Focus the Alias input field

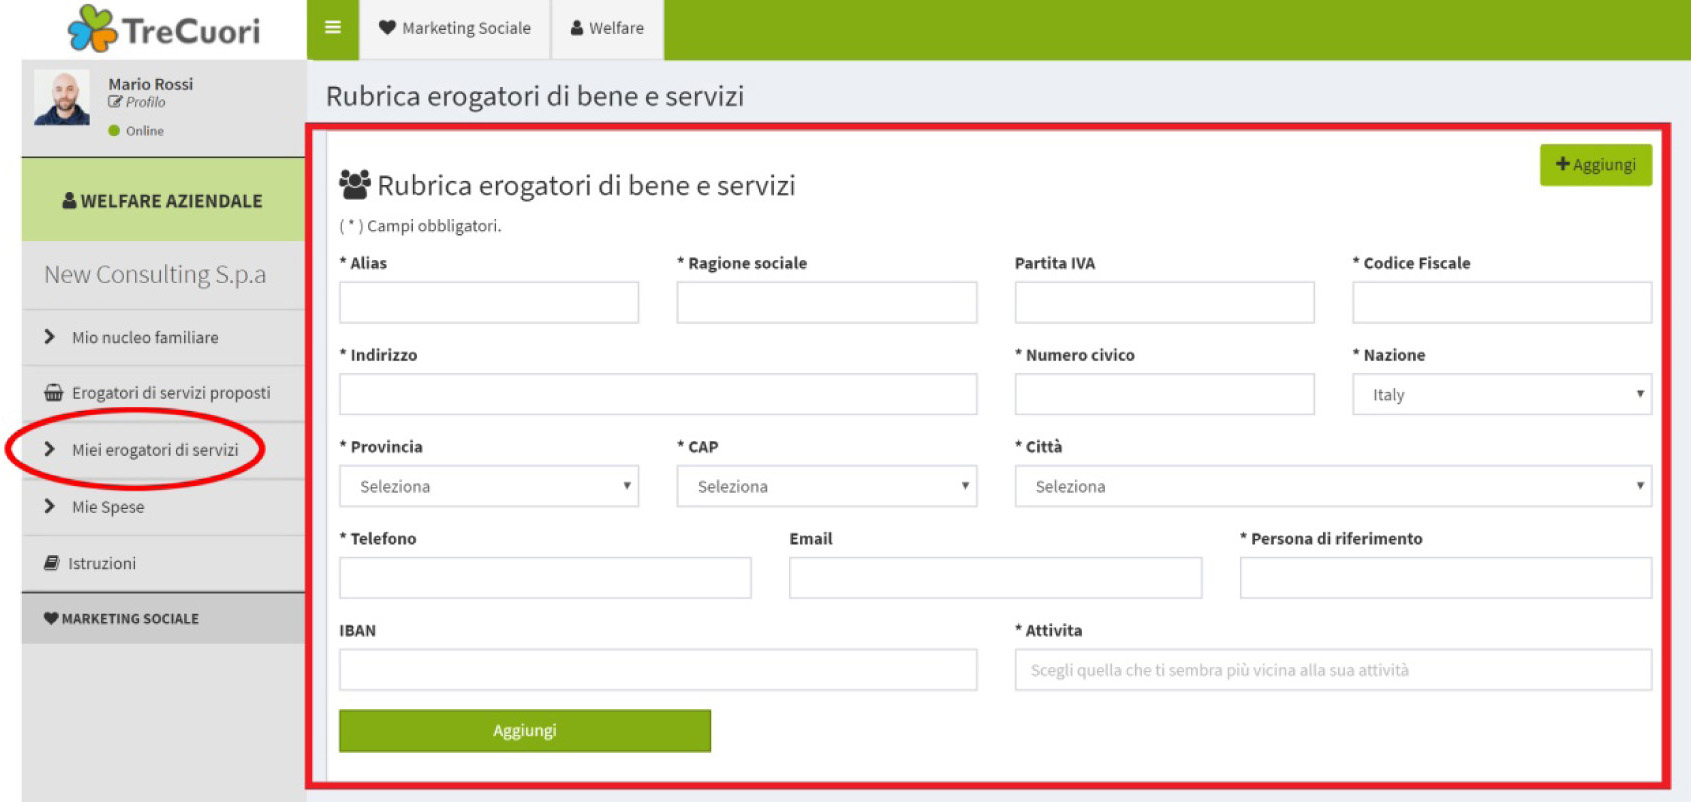pyautogui.click(x=489, y=302)
